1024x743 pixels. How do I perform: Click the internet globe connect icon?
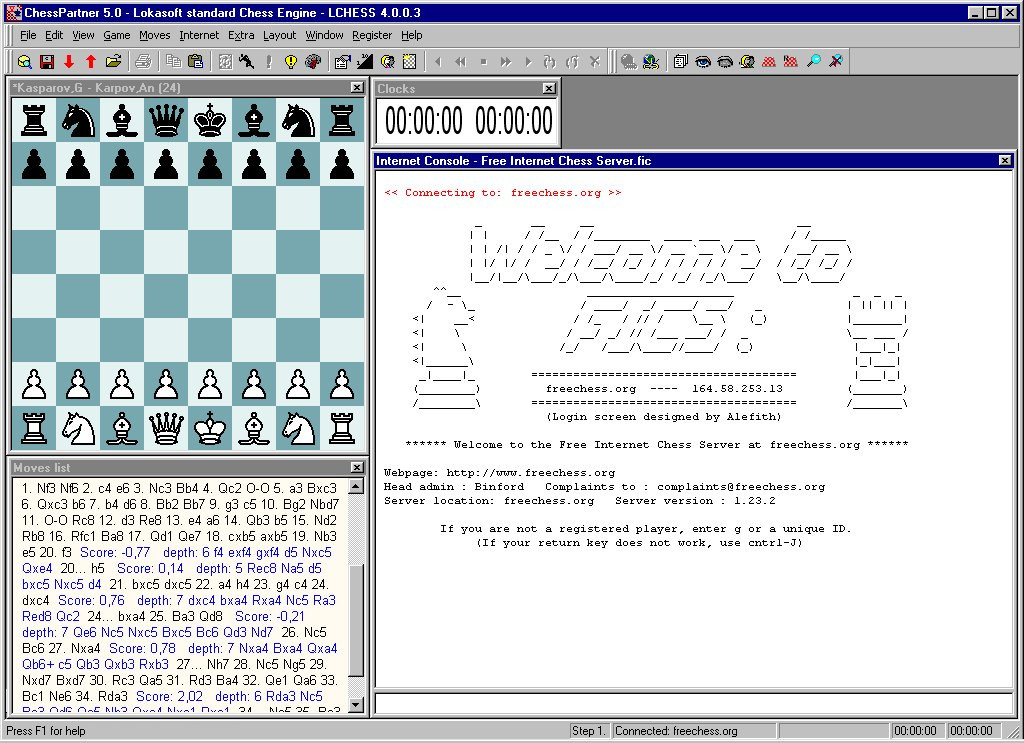(651, 61)
